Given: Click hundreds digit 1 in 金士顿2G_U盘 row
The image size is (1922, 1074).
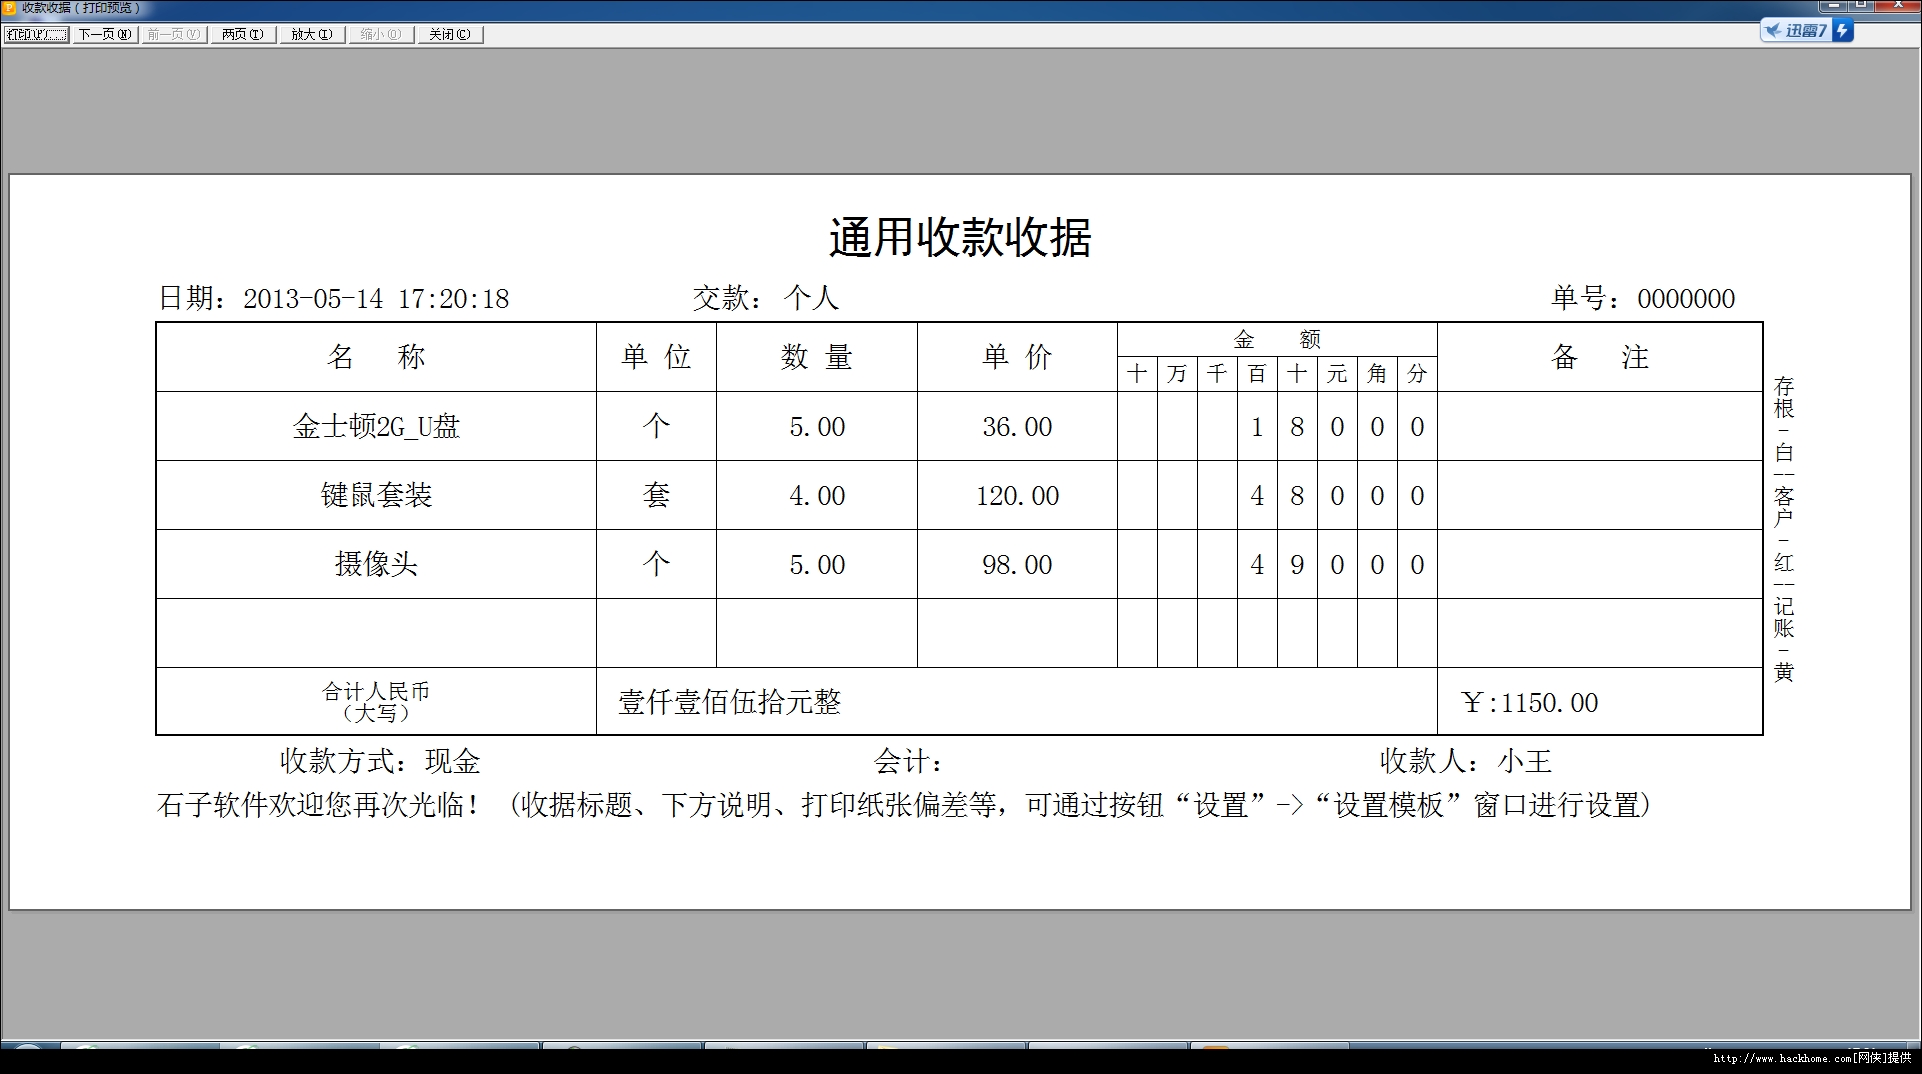Looking at the screenshot, I should (1257, 427).
